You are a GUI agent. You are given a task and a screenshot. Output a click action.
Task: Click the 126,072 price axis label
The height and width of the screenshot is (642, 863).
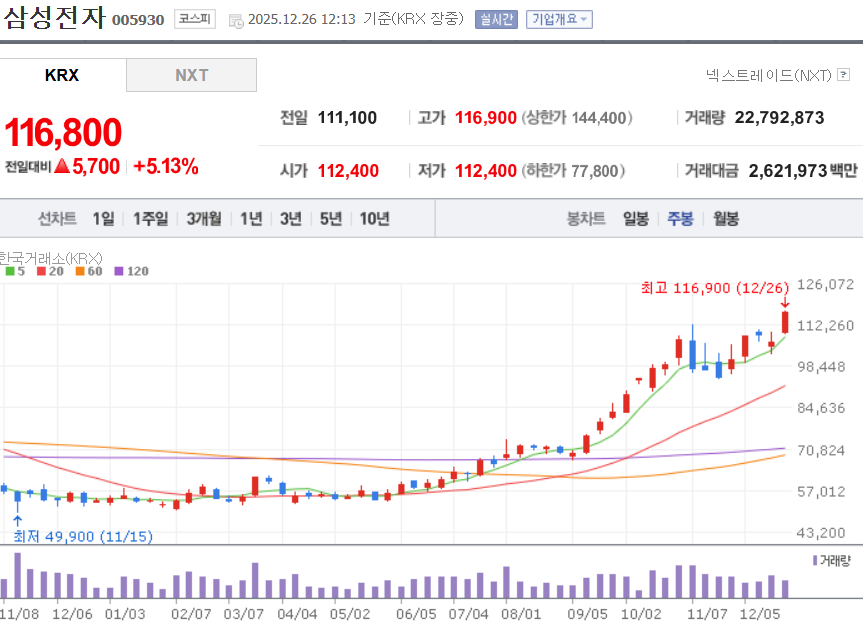(x=825, y=284)
